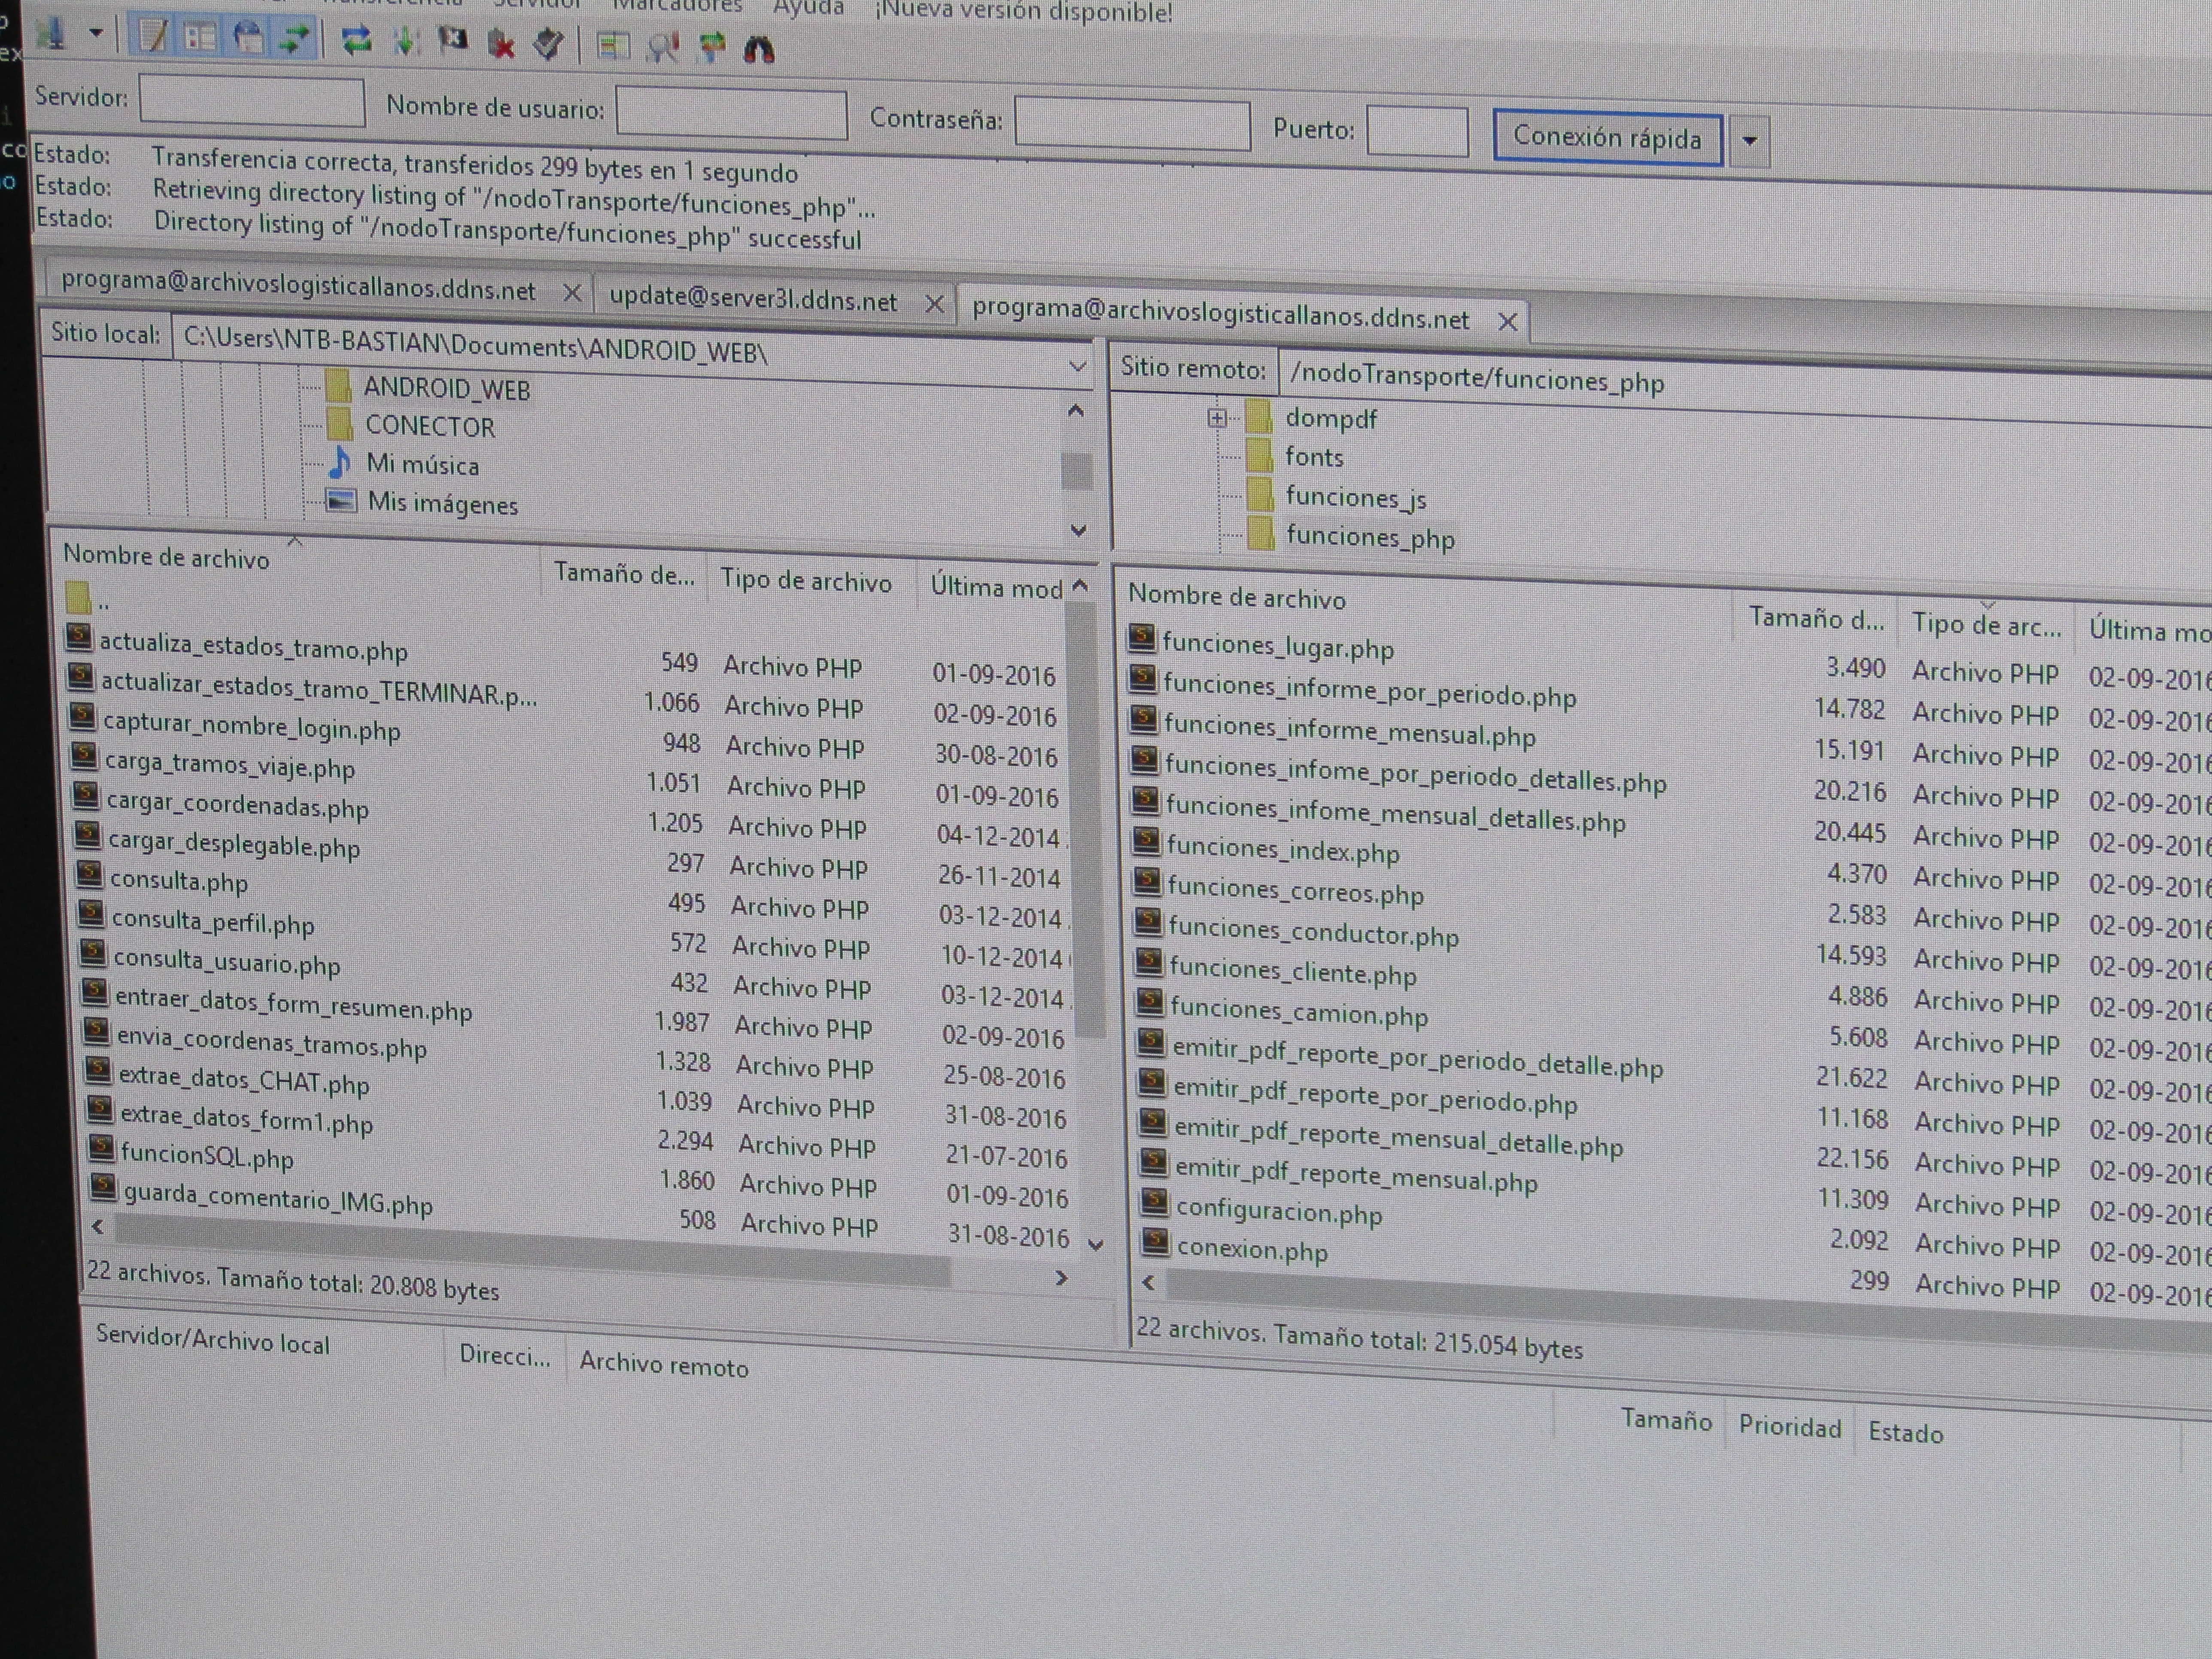The height and width of the screenshot is (1659, 2212).
Task: Refresh the file and folder lists
Action: coord(356,41)
